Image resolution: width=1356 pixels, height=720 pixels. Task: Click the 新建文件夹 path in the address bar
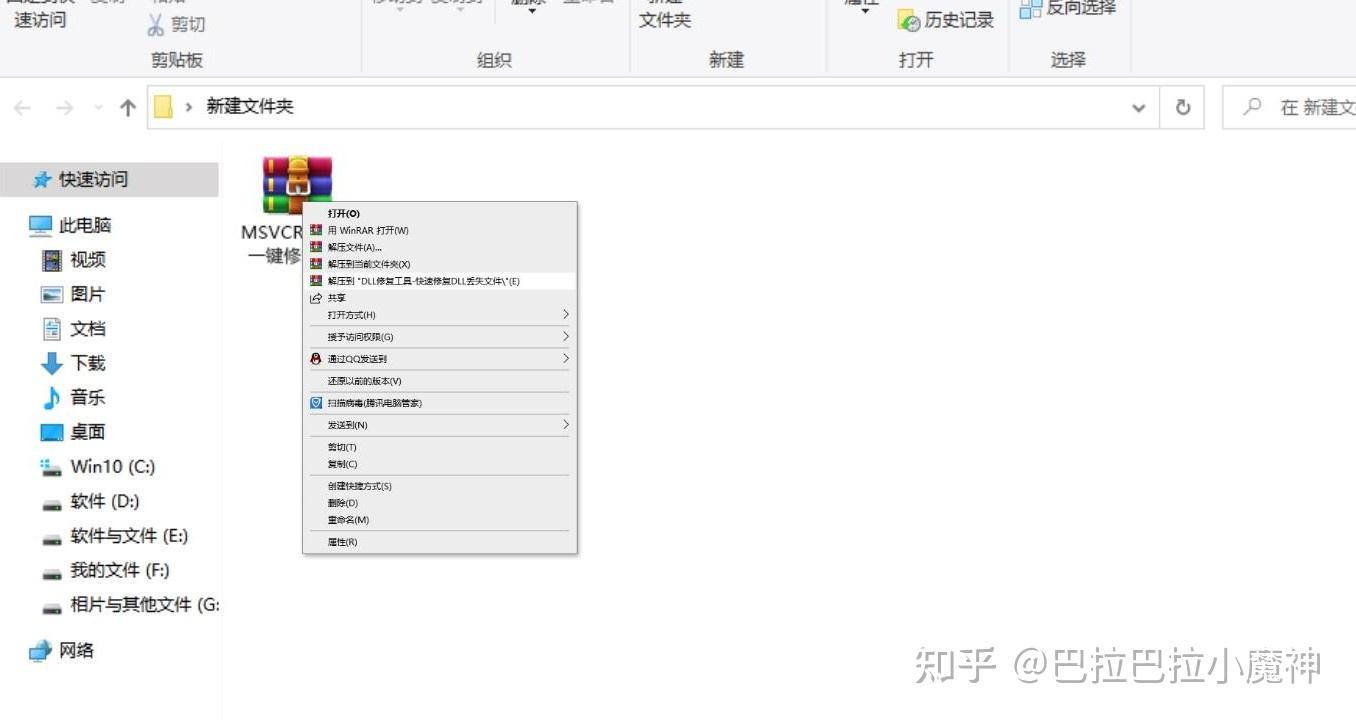250,106
